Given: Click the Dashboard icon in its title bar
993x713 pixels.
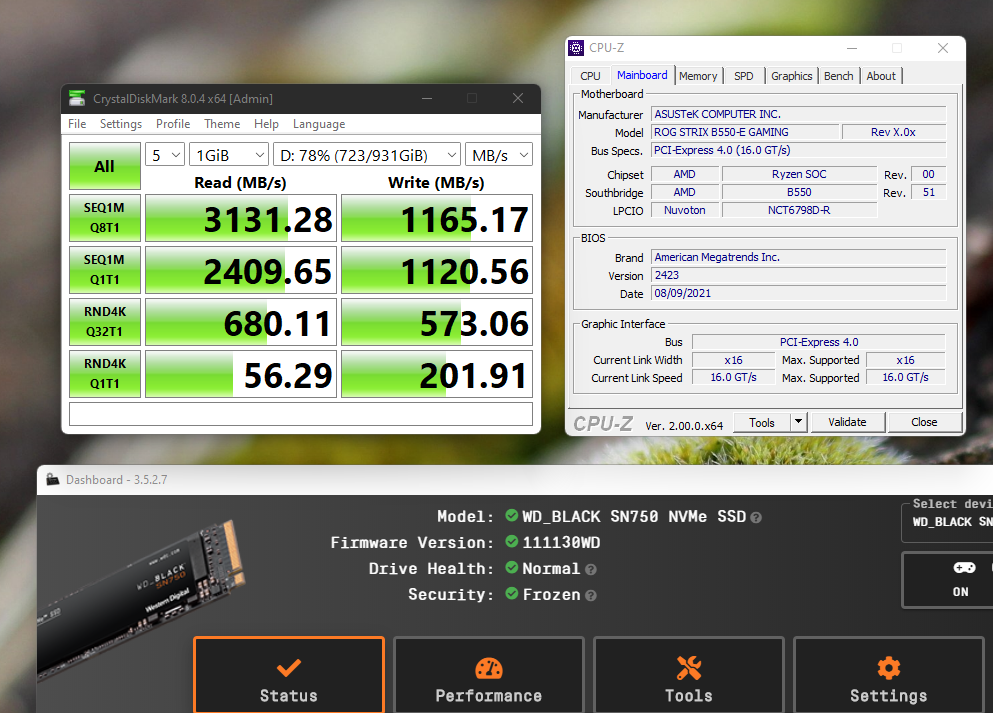Looking at the screenshot, I should coord(52,479).
